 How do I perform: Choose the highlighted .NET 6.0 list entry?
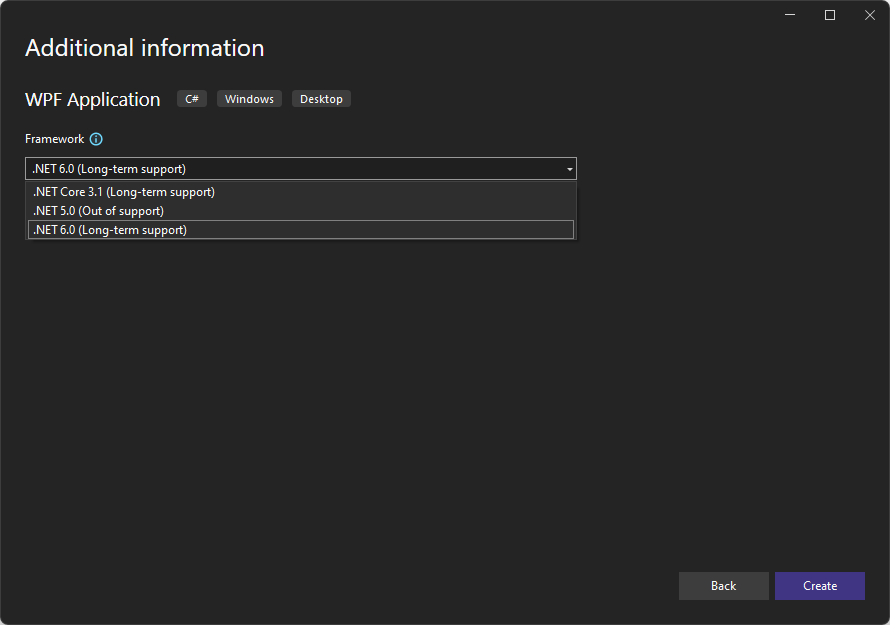point(109,229)
